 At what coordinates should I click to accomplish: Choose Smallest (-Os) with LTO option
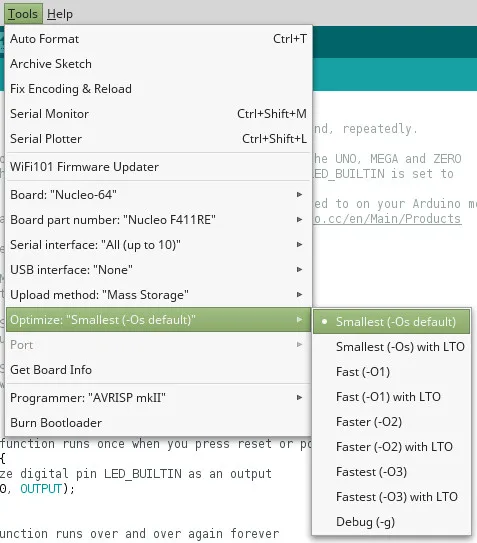391,347
